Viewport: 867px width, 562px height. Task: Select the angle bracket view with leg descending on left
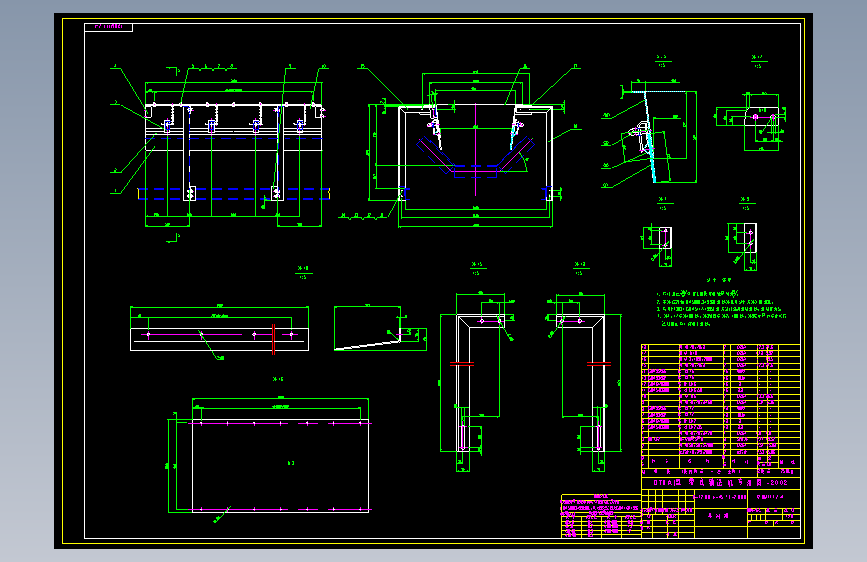pyautogui.click(x=477, y=382)
